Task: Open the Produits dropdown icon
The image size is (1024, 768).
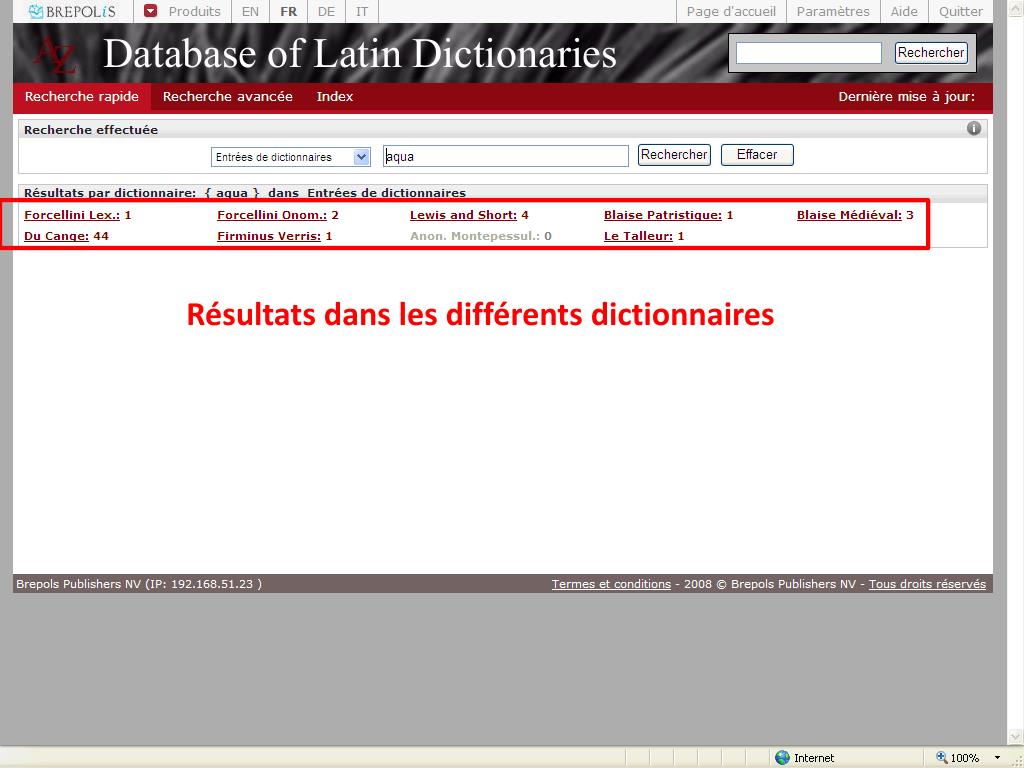Action: (151, 11)
